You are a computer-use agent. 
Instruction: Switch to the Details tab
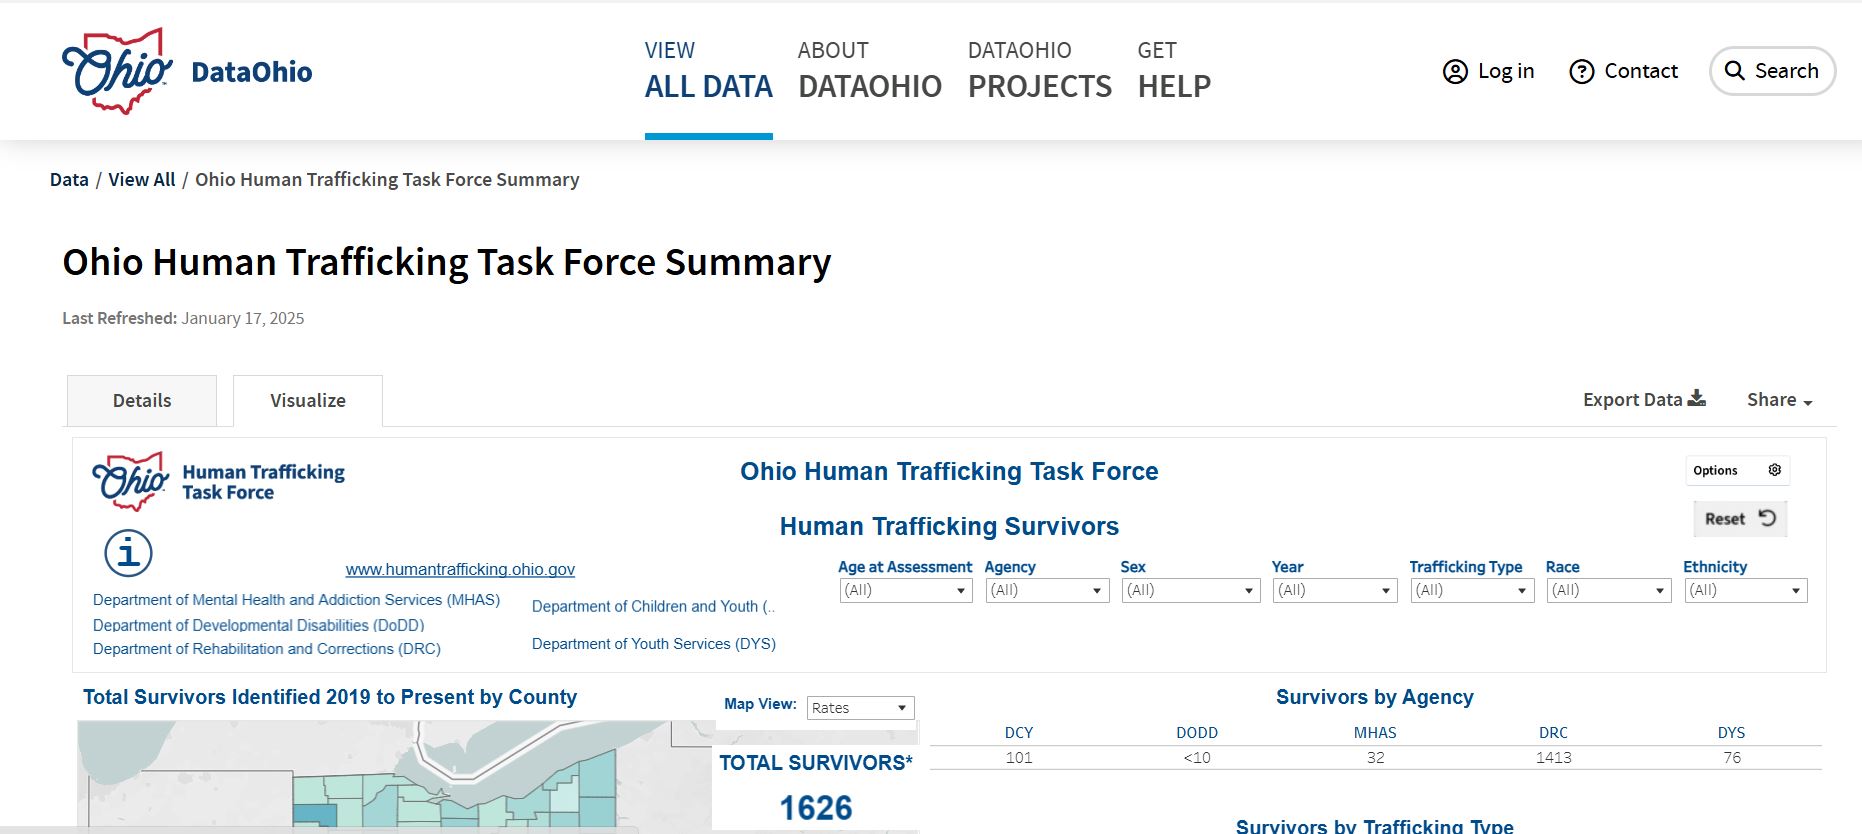[x=142, y=401]
